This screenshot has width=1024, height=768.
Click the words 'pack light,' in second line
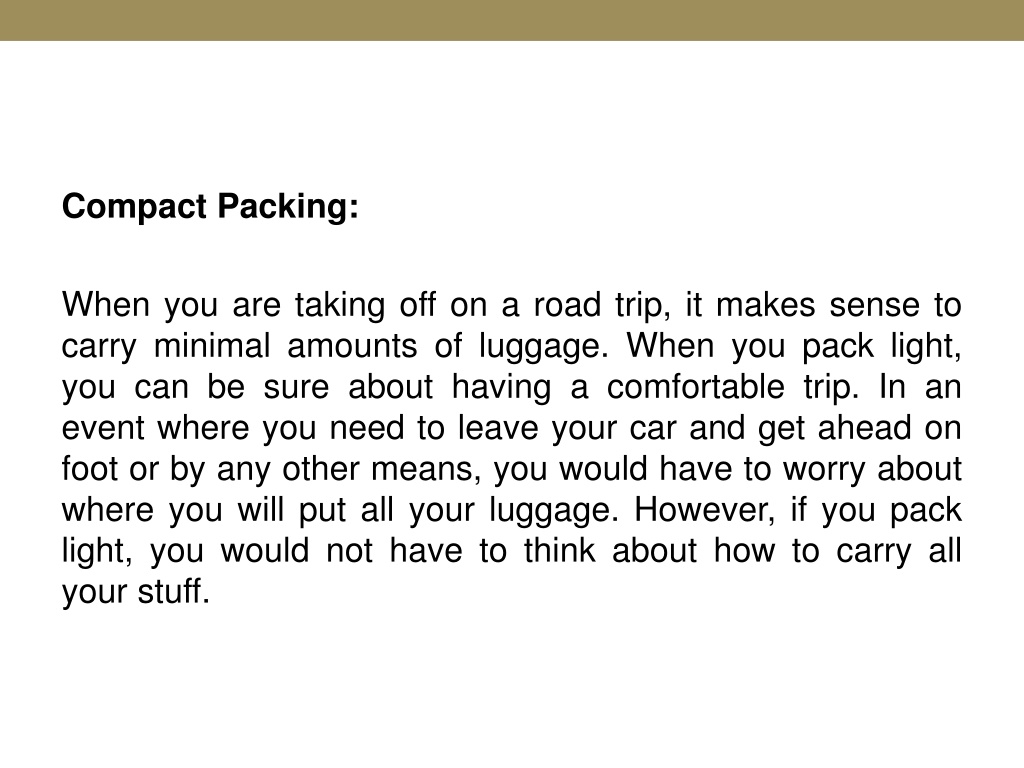(882, 347)
